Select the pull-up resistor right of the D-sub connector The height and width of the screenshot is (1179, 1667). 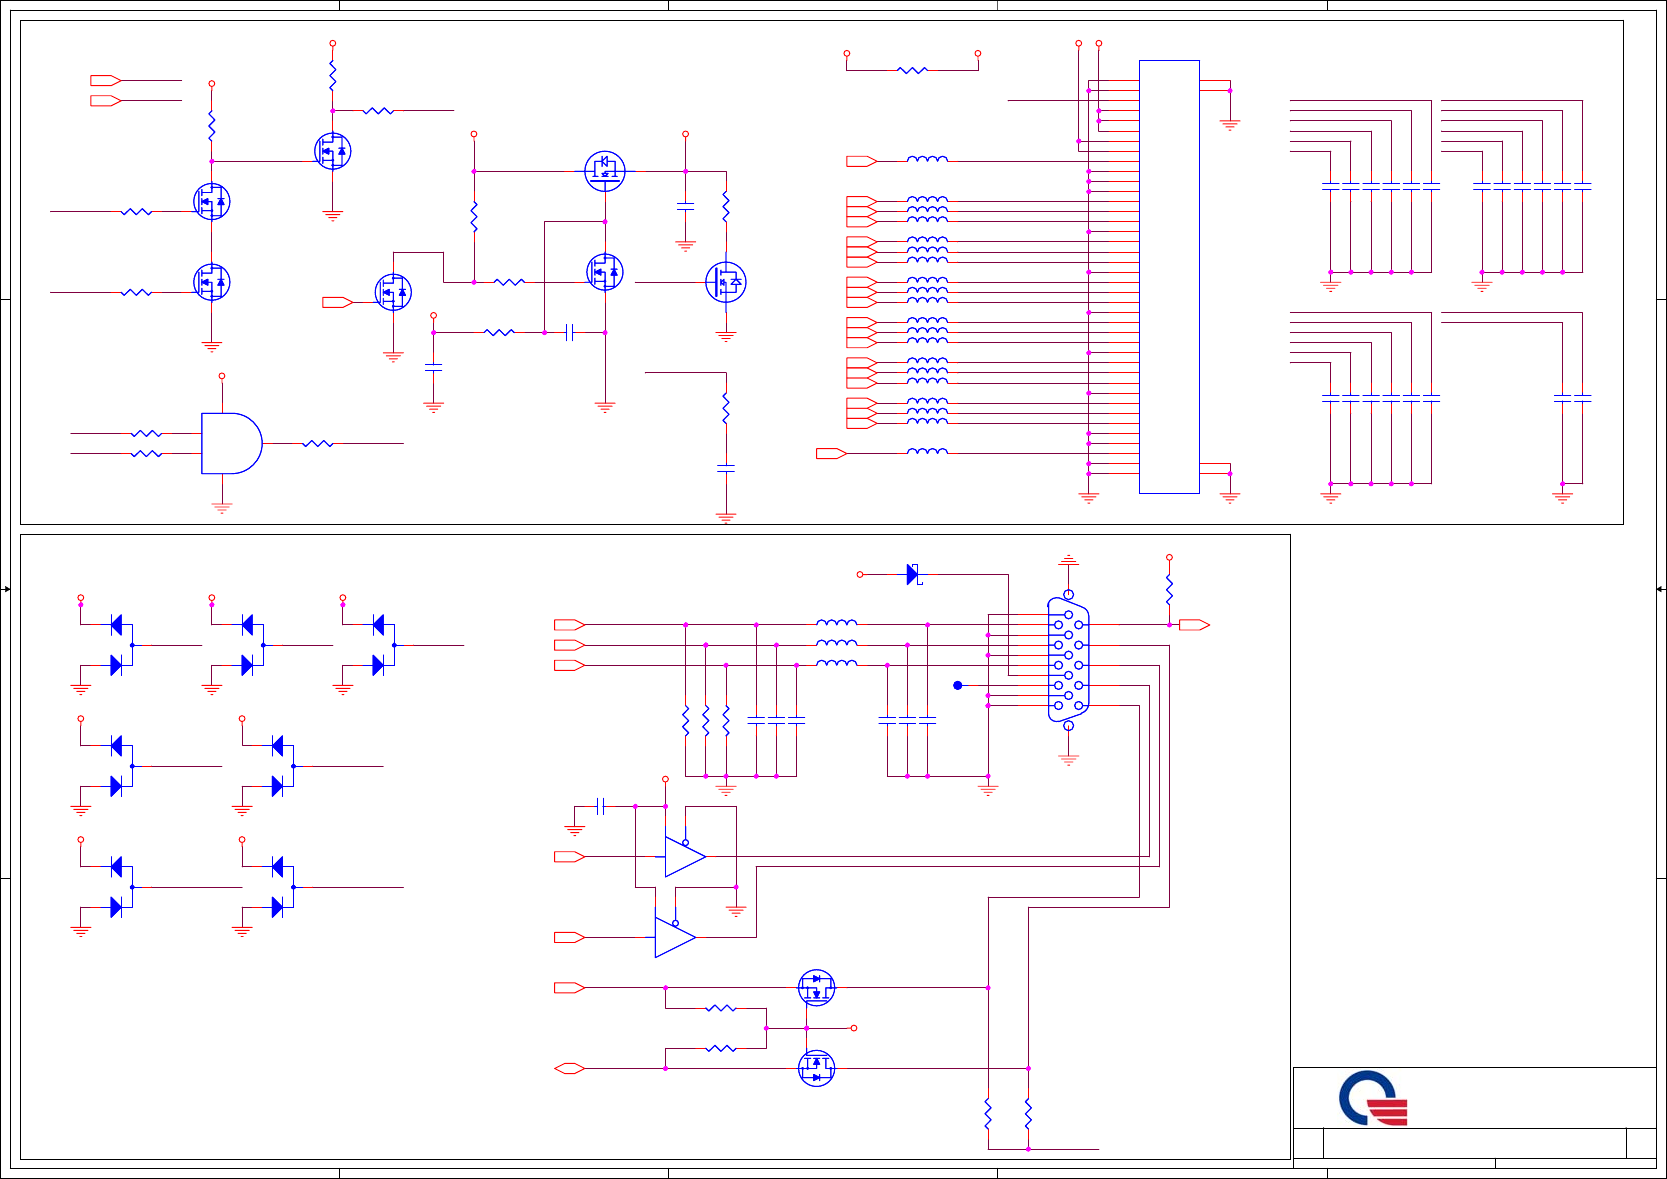1169,589
